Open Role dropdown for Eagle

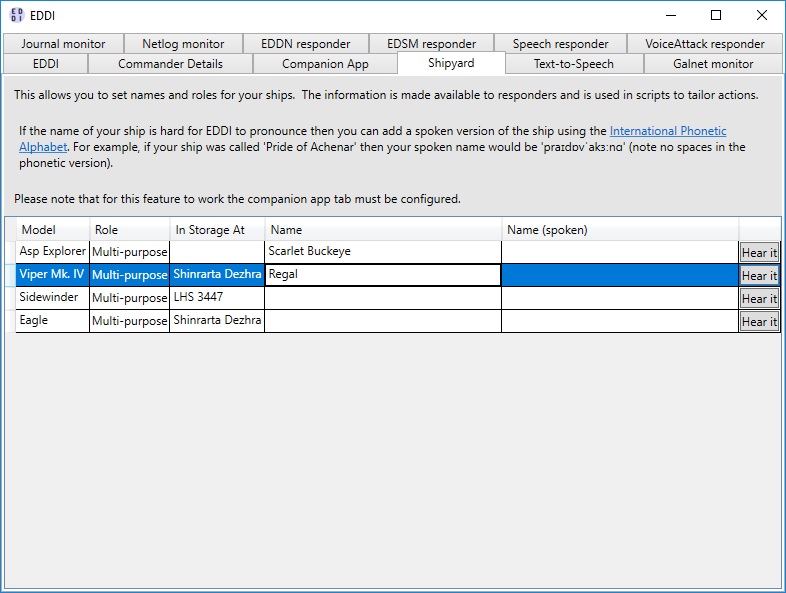point(130,321)
